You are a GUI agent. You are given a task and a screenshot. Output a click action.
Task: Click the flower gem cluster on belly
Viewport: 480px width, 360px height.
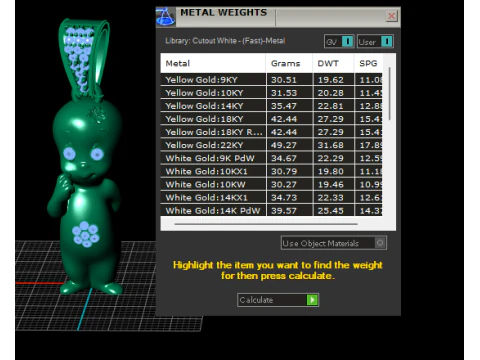click(85, 234)
